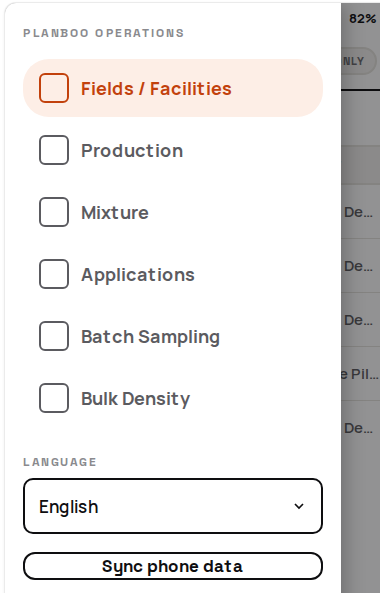The image size is (380, 593).
Task: Click the Fields / Facilities icon box
Action: [54, 88]
